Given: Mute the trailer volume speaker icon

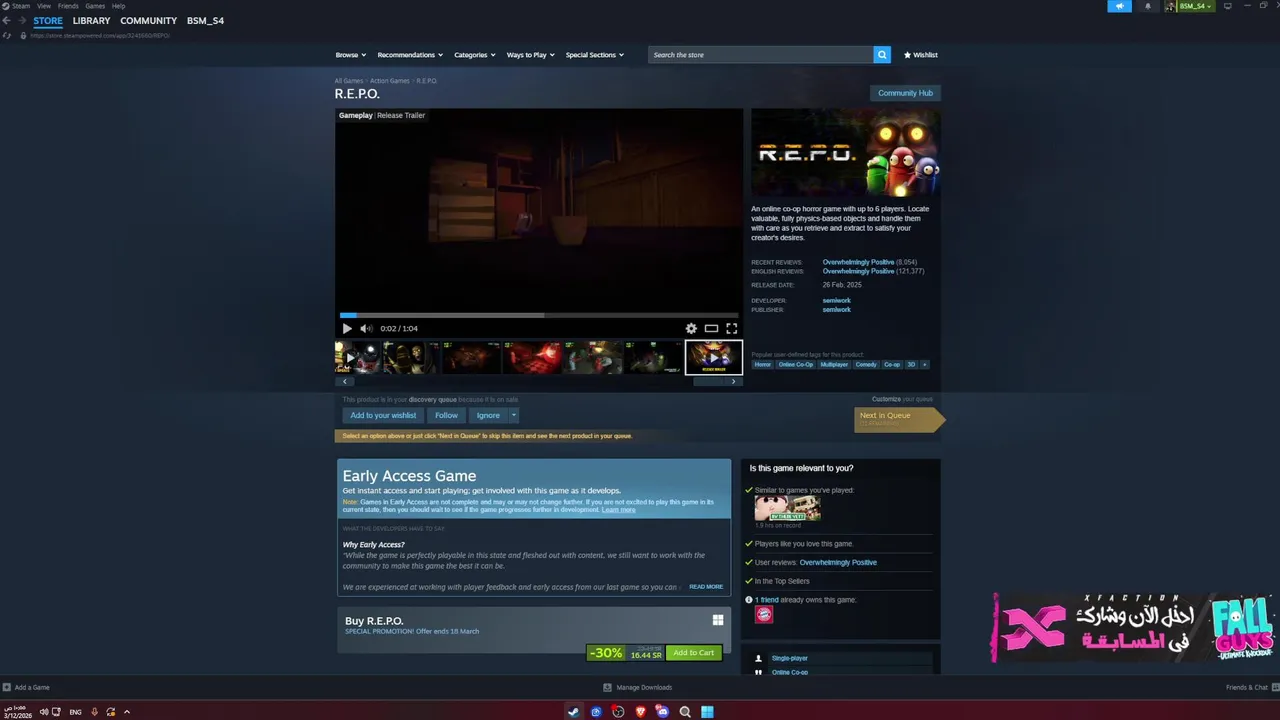Looking at the screenshot, I should point(366,328).
